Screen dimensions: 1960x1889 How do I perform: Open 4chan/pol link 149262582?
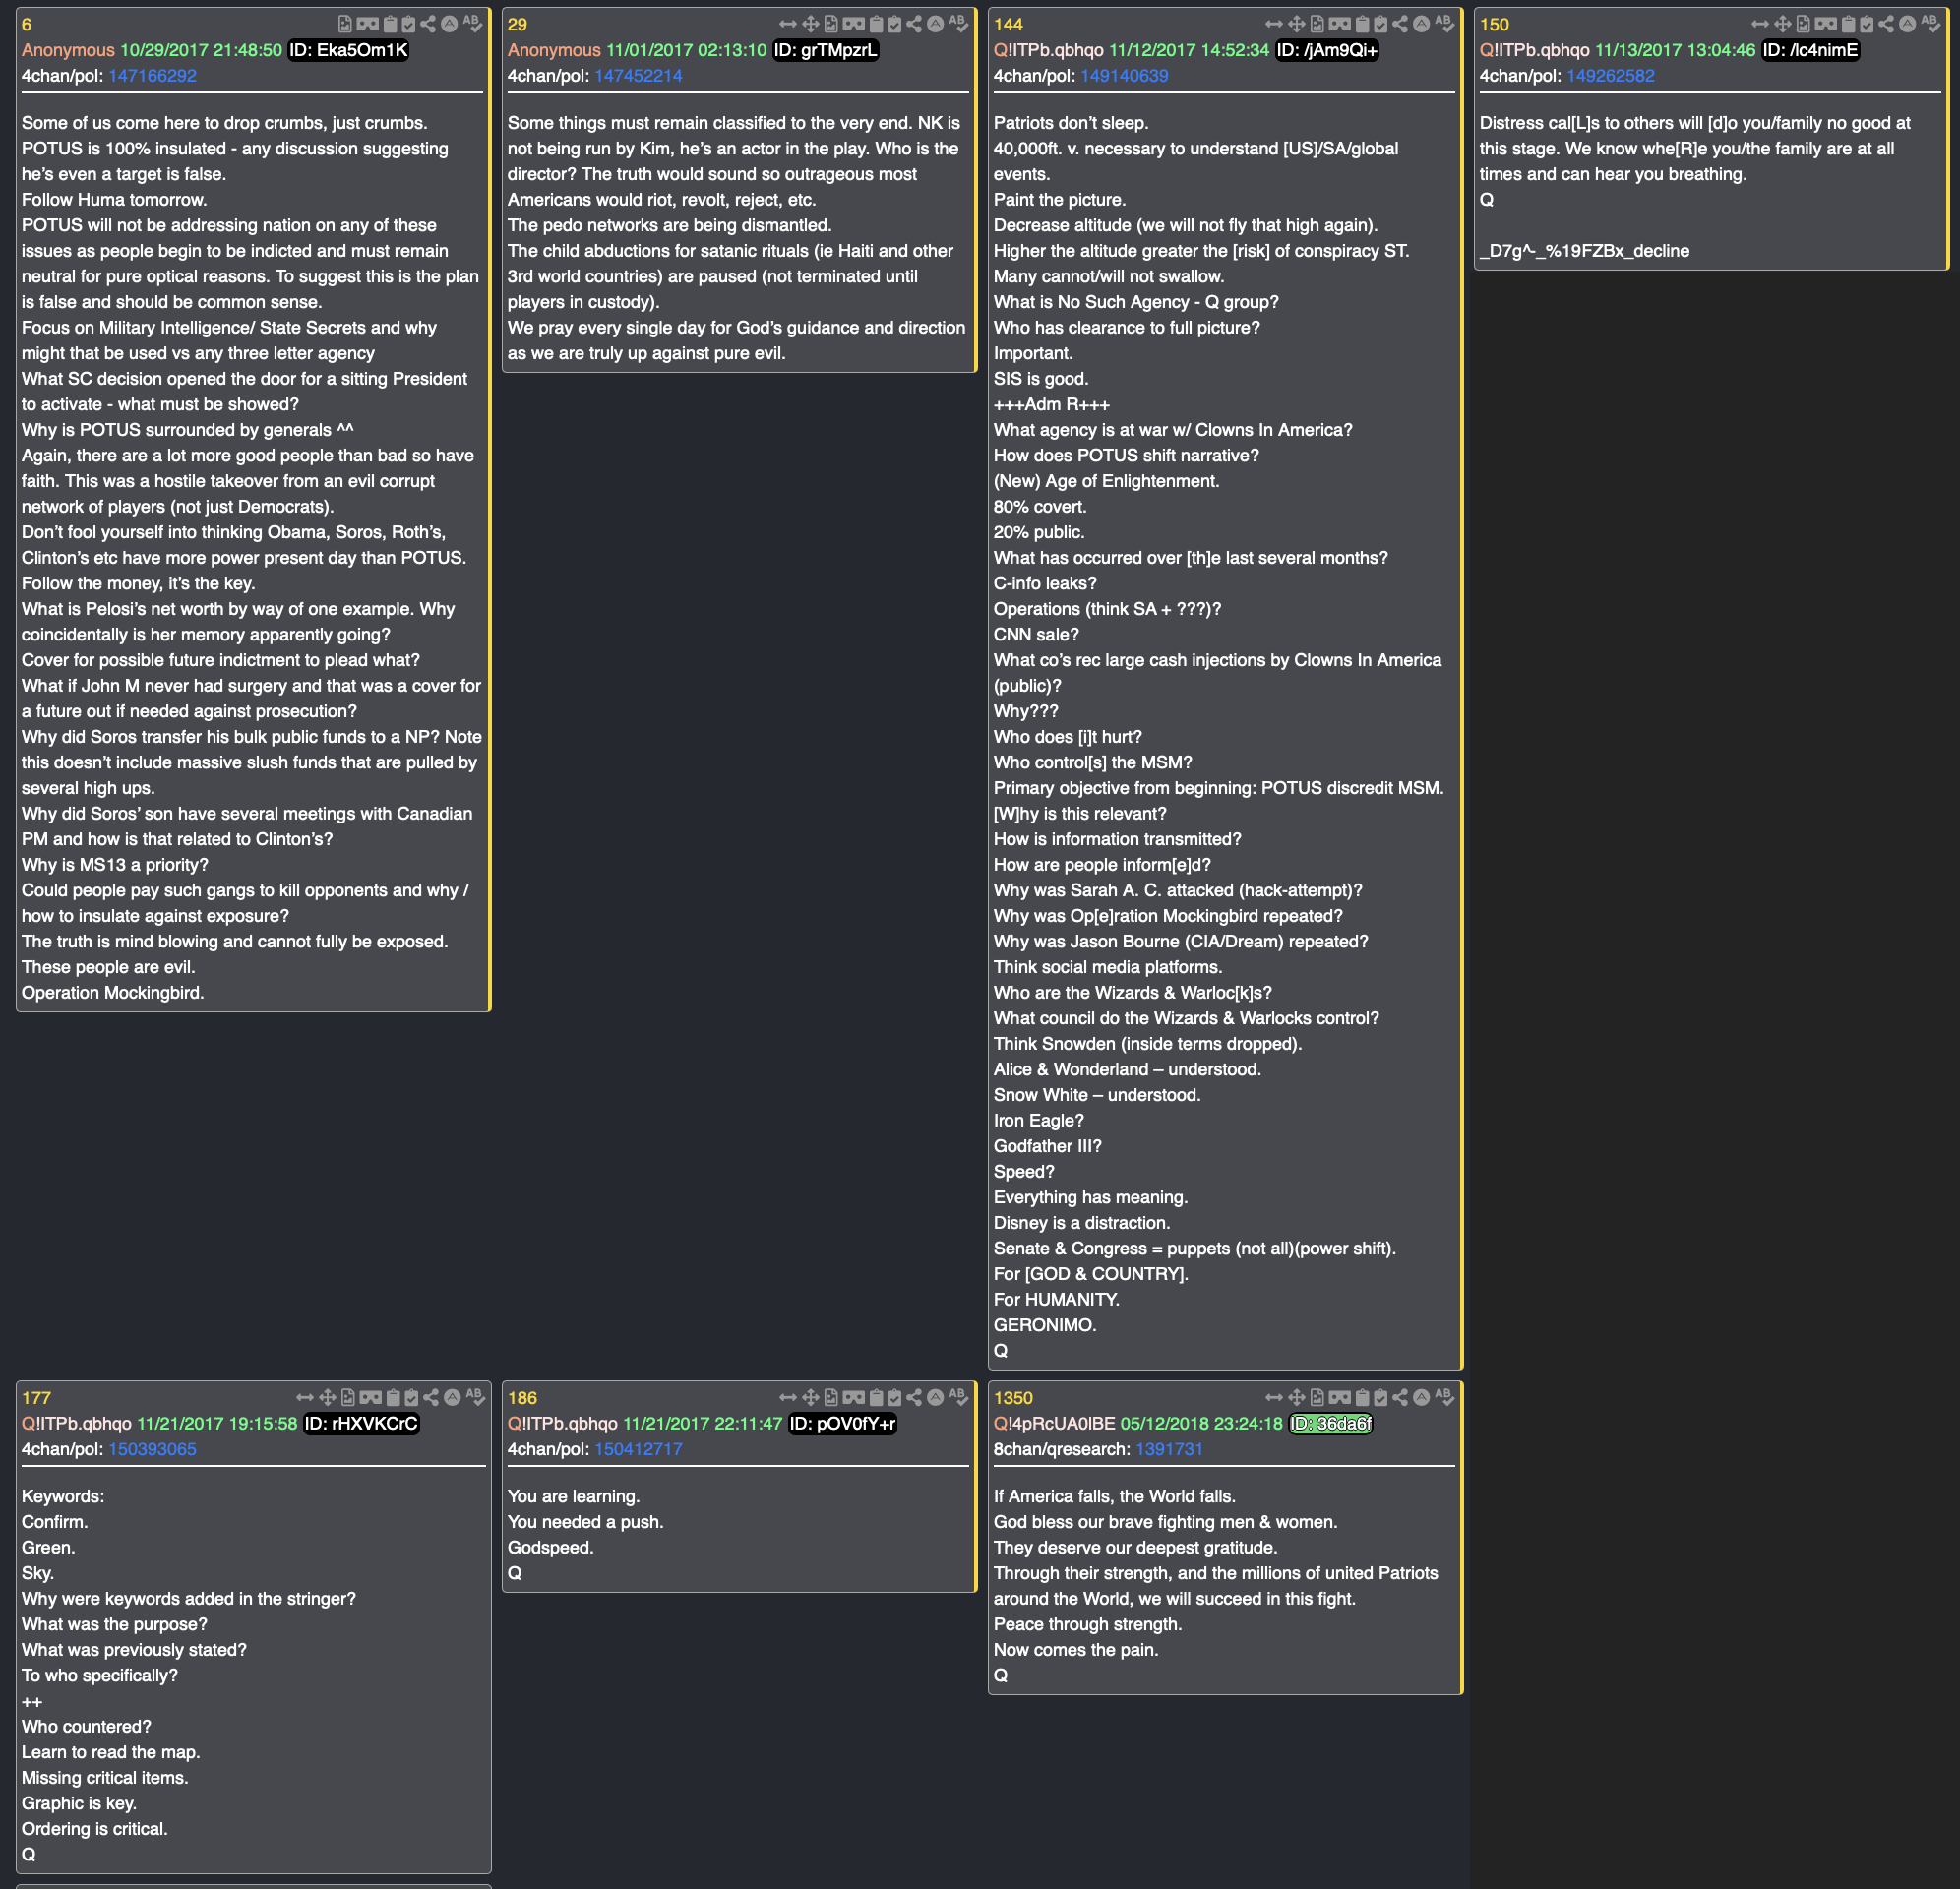[1610, 76]
